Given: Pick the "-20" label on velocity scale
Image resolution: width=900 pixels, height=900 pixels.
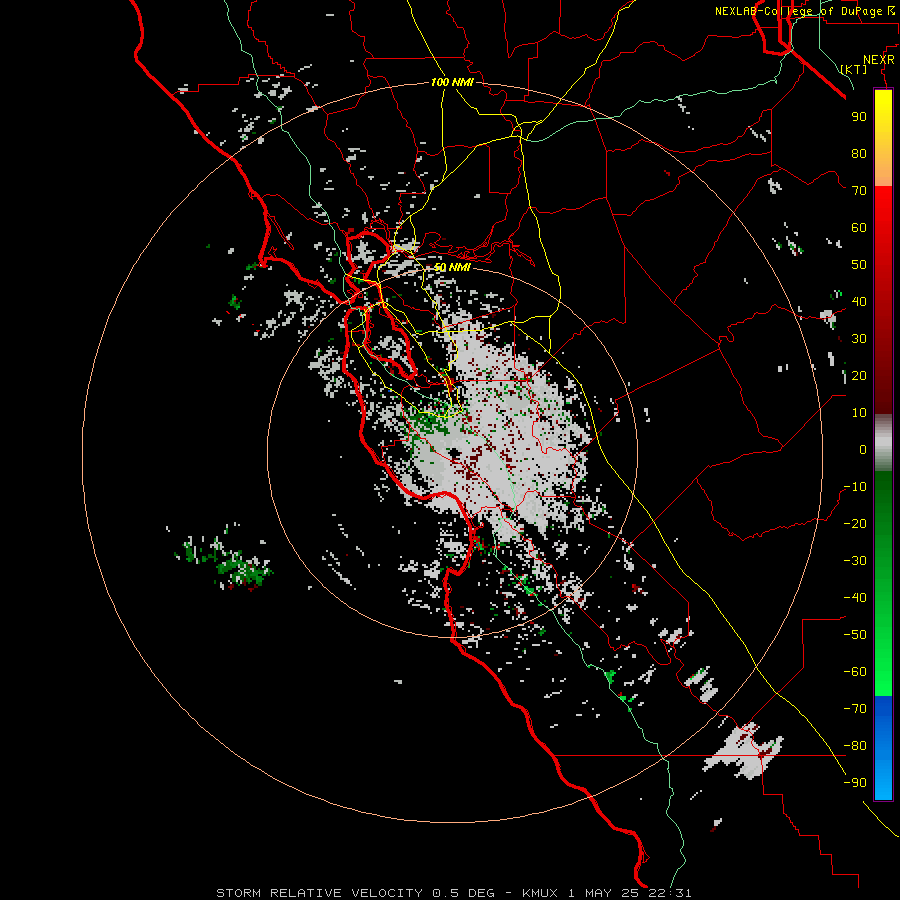Looking at the screenshot, I should (x=855, y=523).
